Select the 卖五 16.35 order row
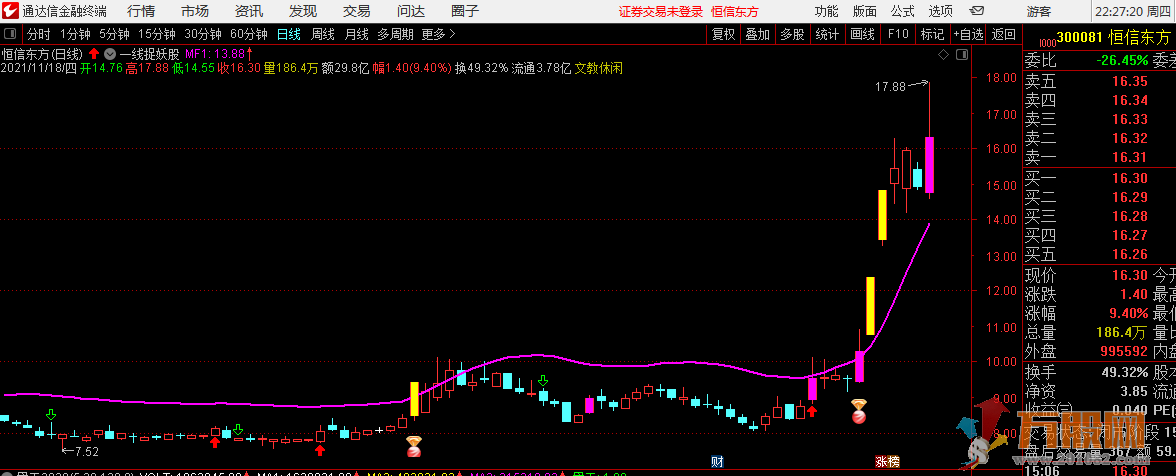The image size is (1176, 476). pyautogui.click(x=1100, y=82)
